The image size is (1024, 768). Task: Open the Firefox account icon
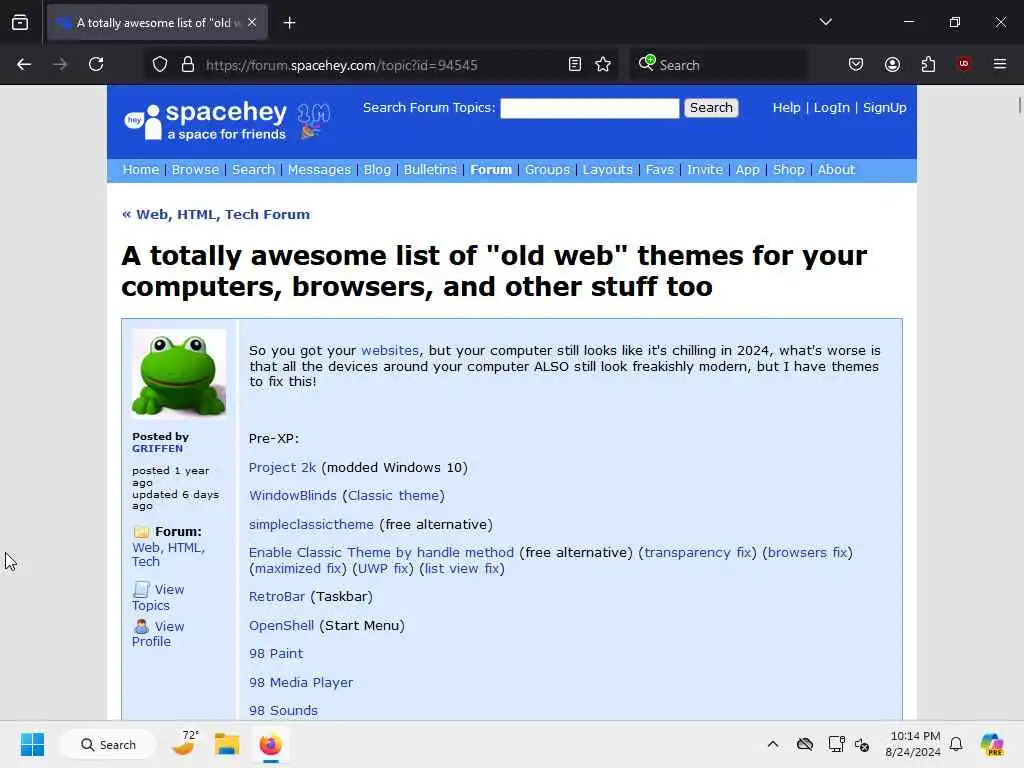pos(892,64)
